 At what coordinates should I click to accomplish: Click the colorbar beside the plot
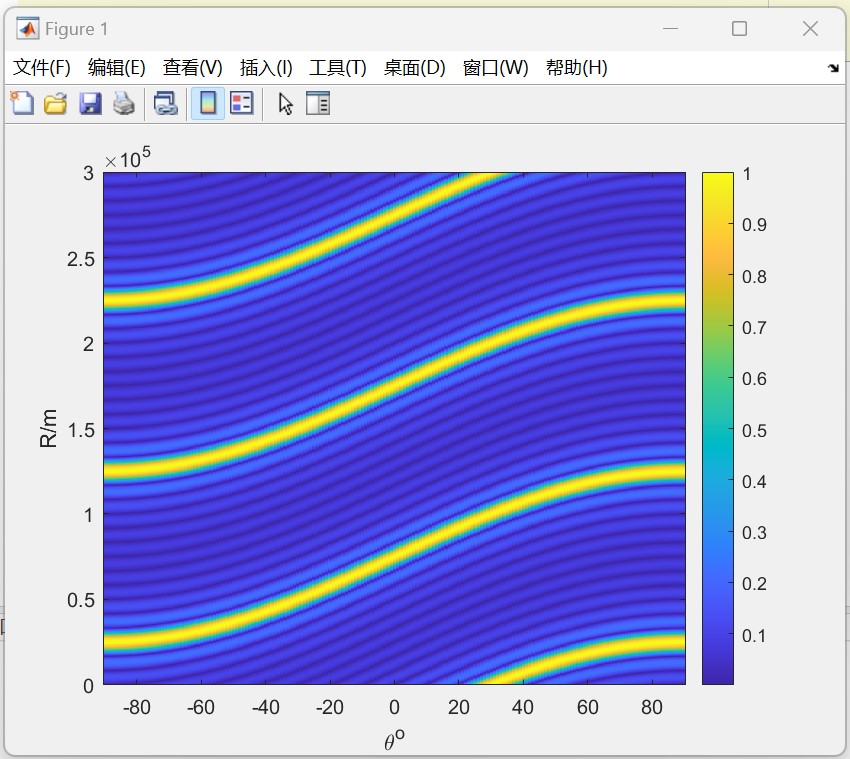click(x=718, y=428)
